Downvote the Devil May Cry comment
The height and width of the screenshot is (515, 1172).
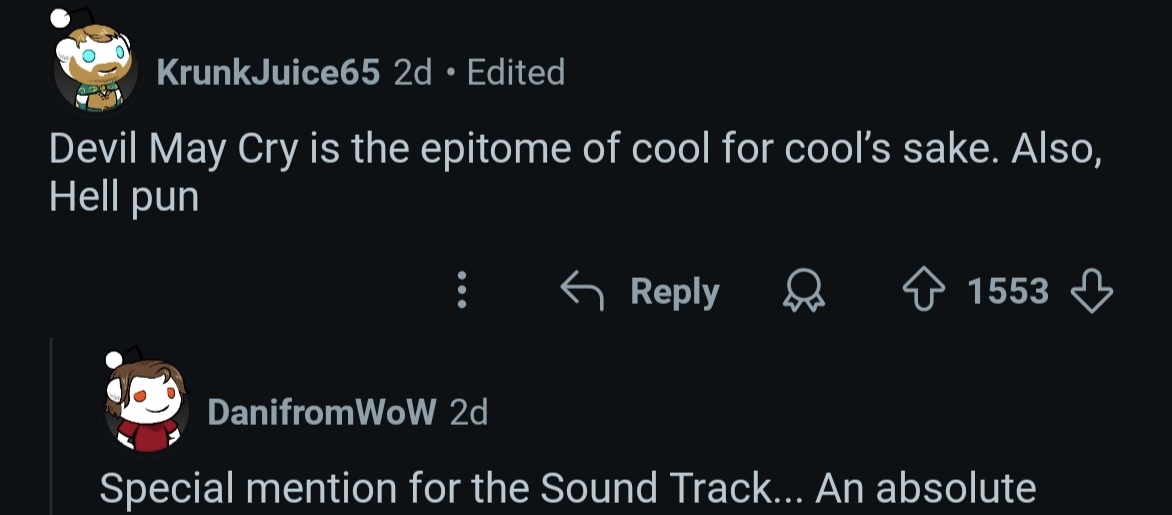tap(1091, 292)
